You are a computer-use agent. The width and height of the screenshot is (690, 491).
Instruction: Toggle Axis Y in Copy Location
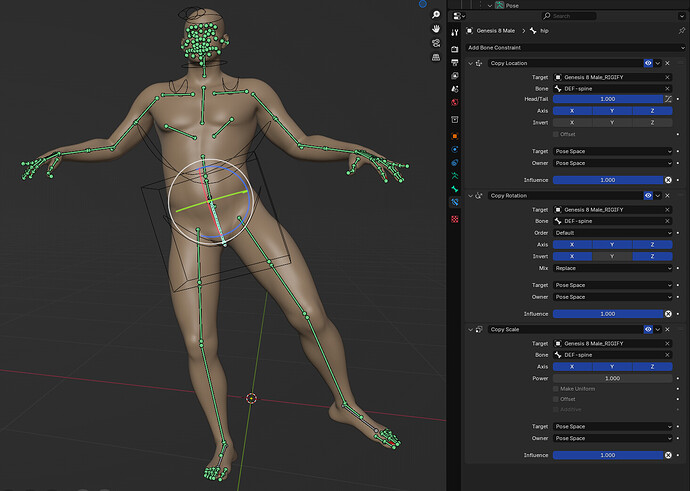pos(612,111)
